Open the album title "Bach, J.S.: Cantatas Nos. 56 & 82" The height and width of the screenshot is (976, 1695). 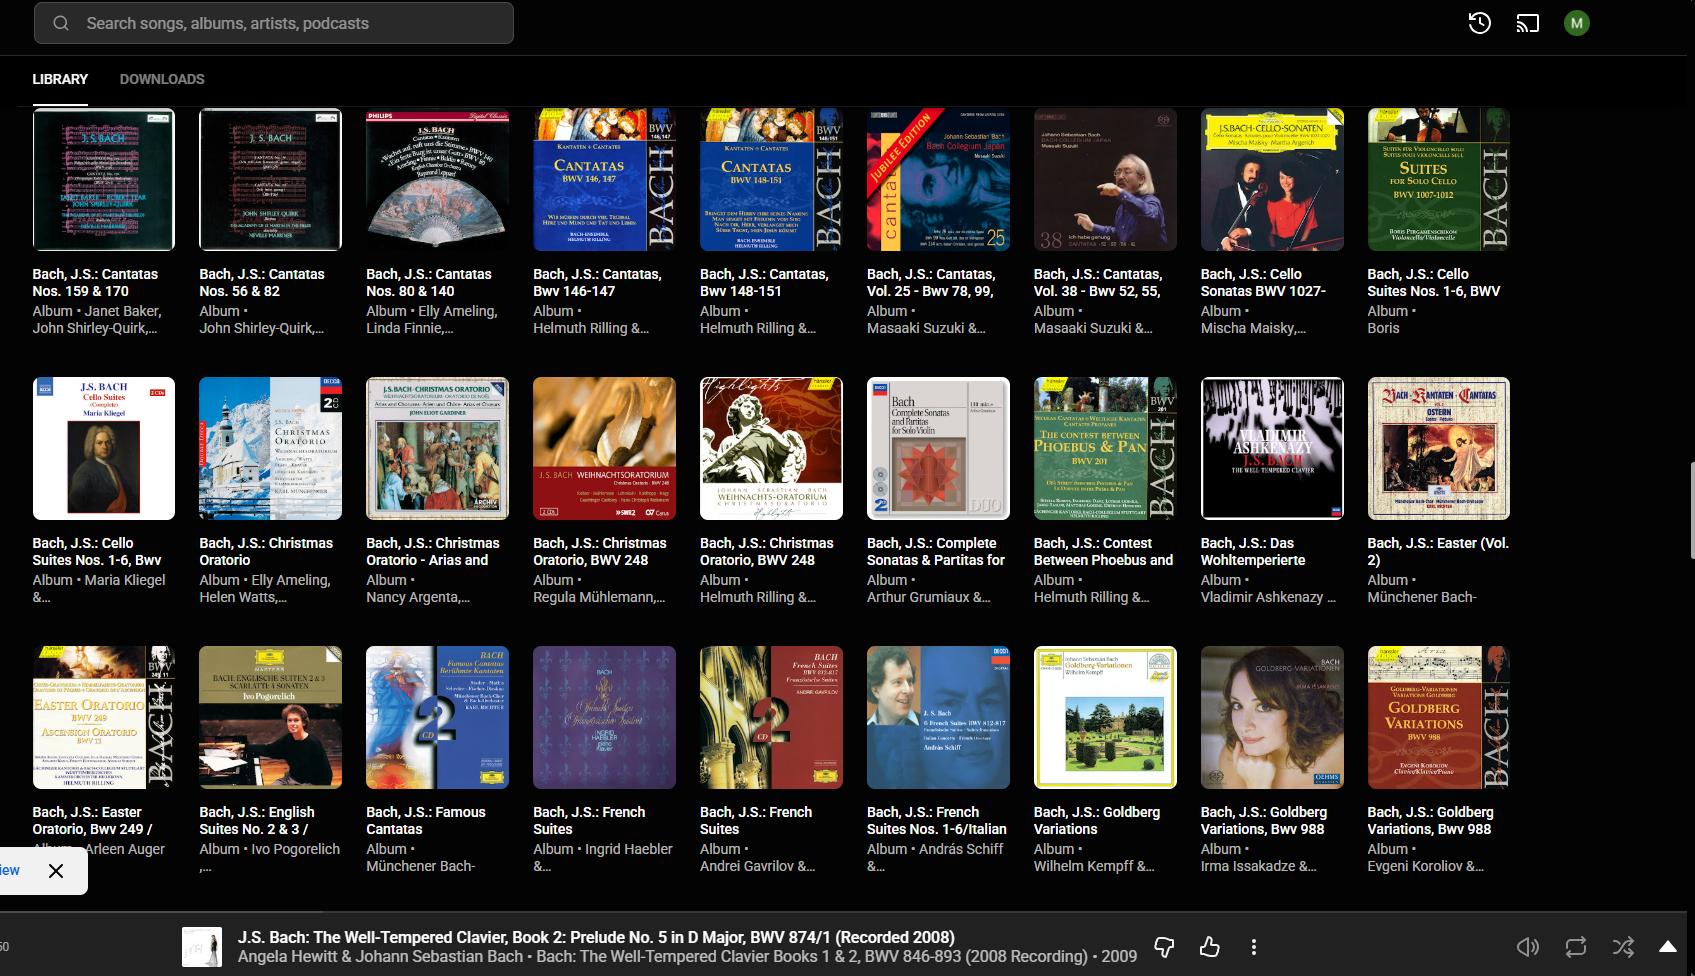click(262, 282)
